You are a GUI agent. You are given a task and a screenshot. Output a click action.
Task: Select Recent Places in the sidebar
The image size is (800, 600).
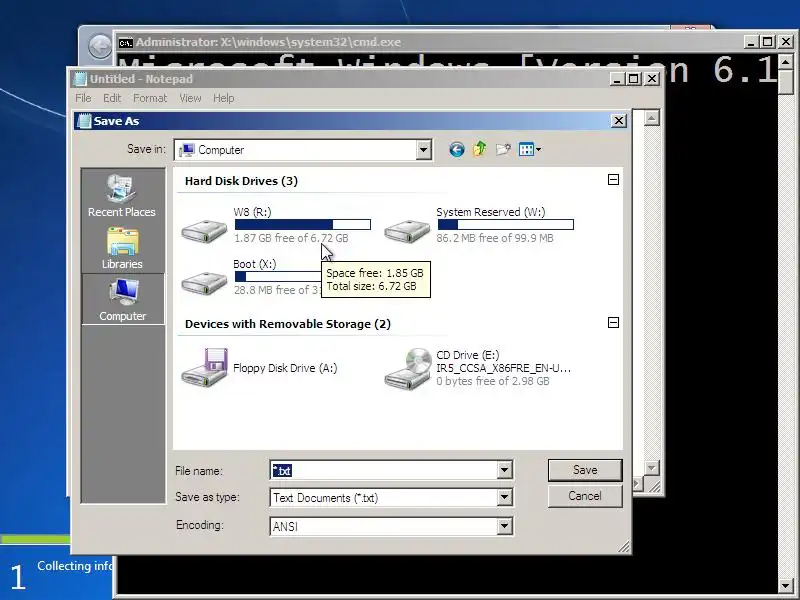pyautogui.click(x=122, y=196)
